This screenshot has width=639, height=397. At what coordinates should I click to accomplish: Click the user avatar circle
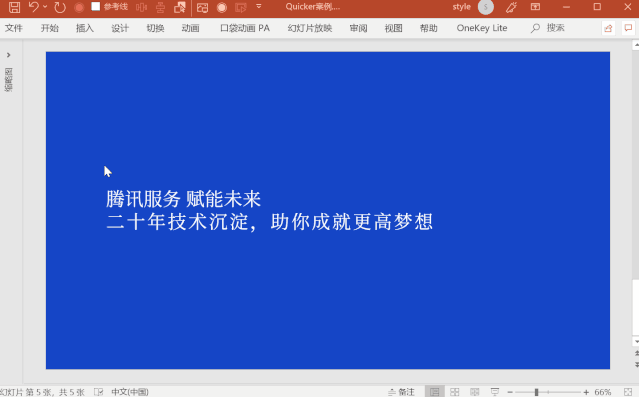click(x=486, y=7)
